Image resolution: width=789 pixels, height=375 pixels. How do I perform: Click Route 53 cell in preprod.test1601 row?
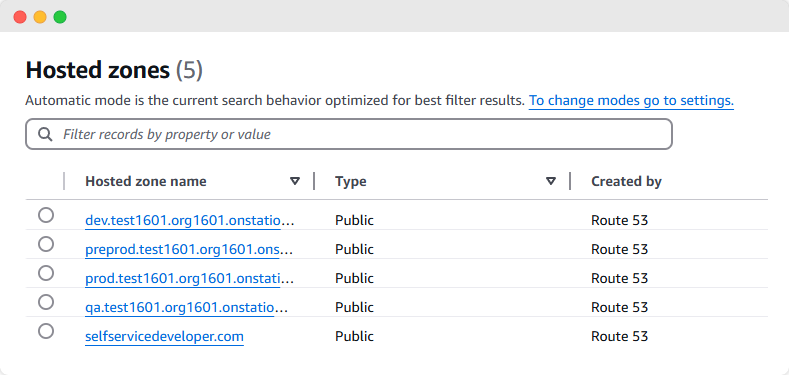click(619, 250)
